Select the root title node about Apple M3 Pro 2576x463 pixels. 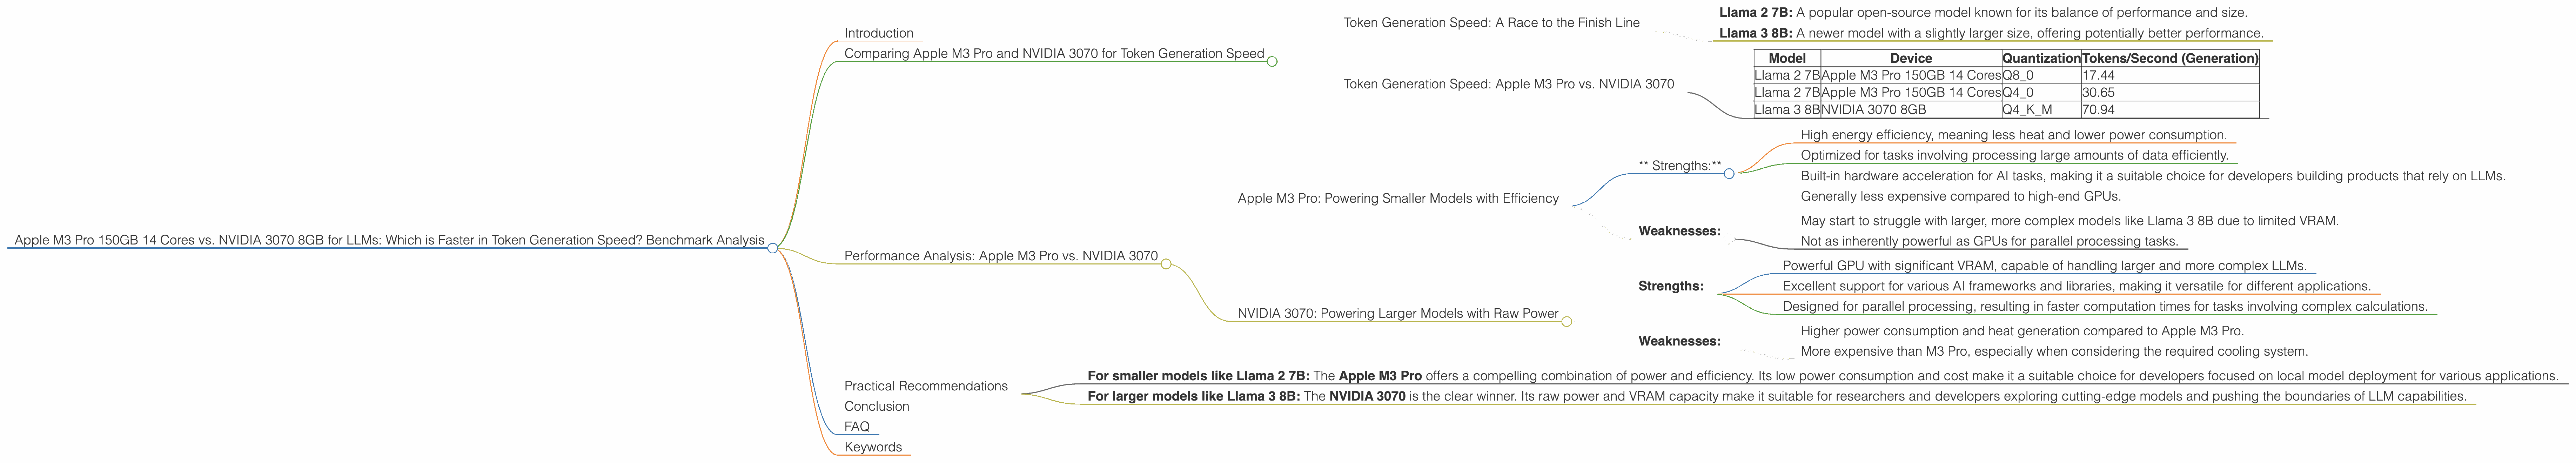[389, 240]
